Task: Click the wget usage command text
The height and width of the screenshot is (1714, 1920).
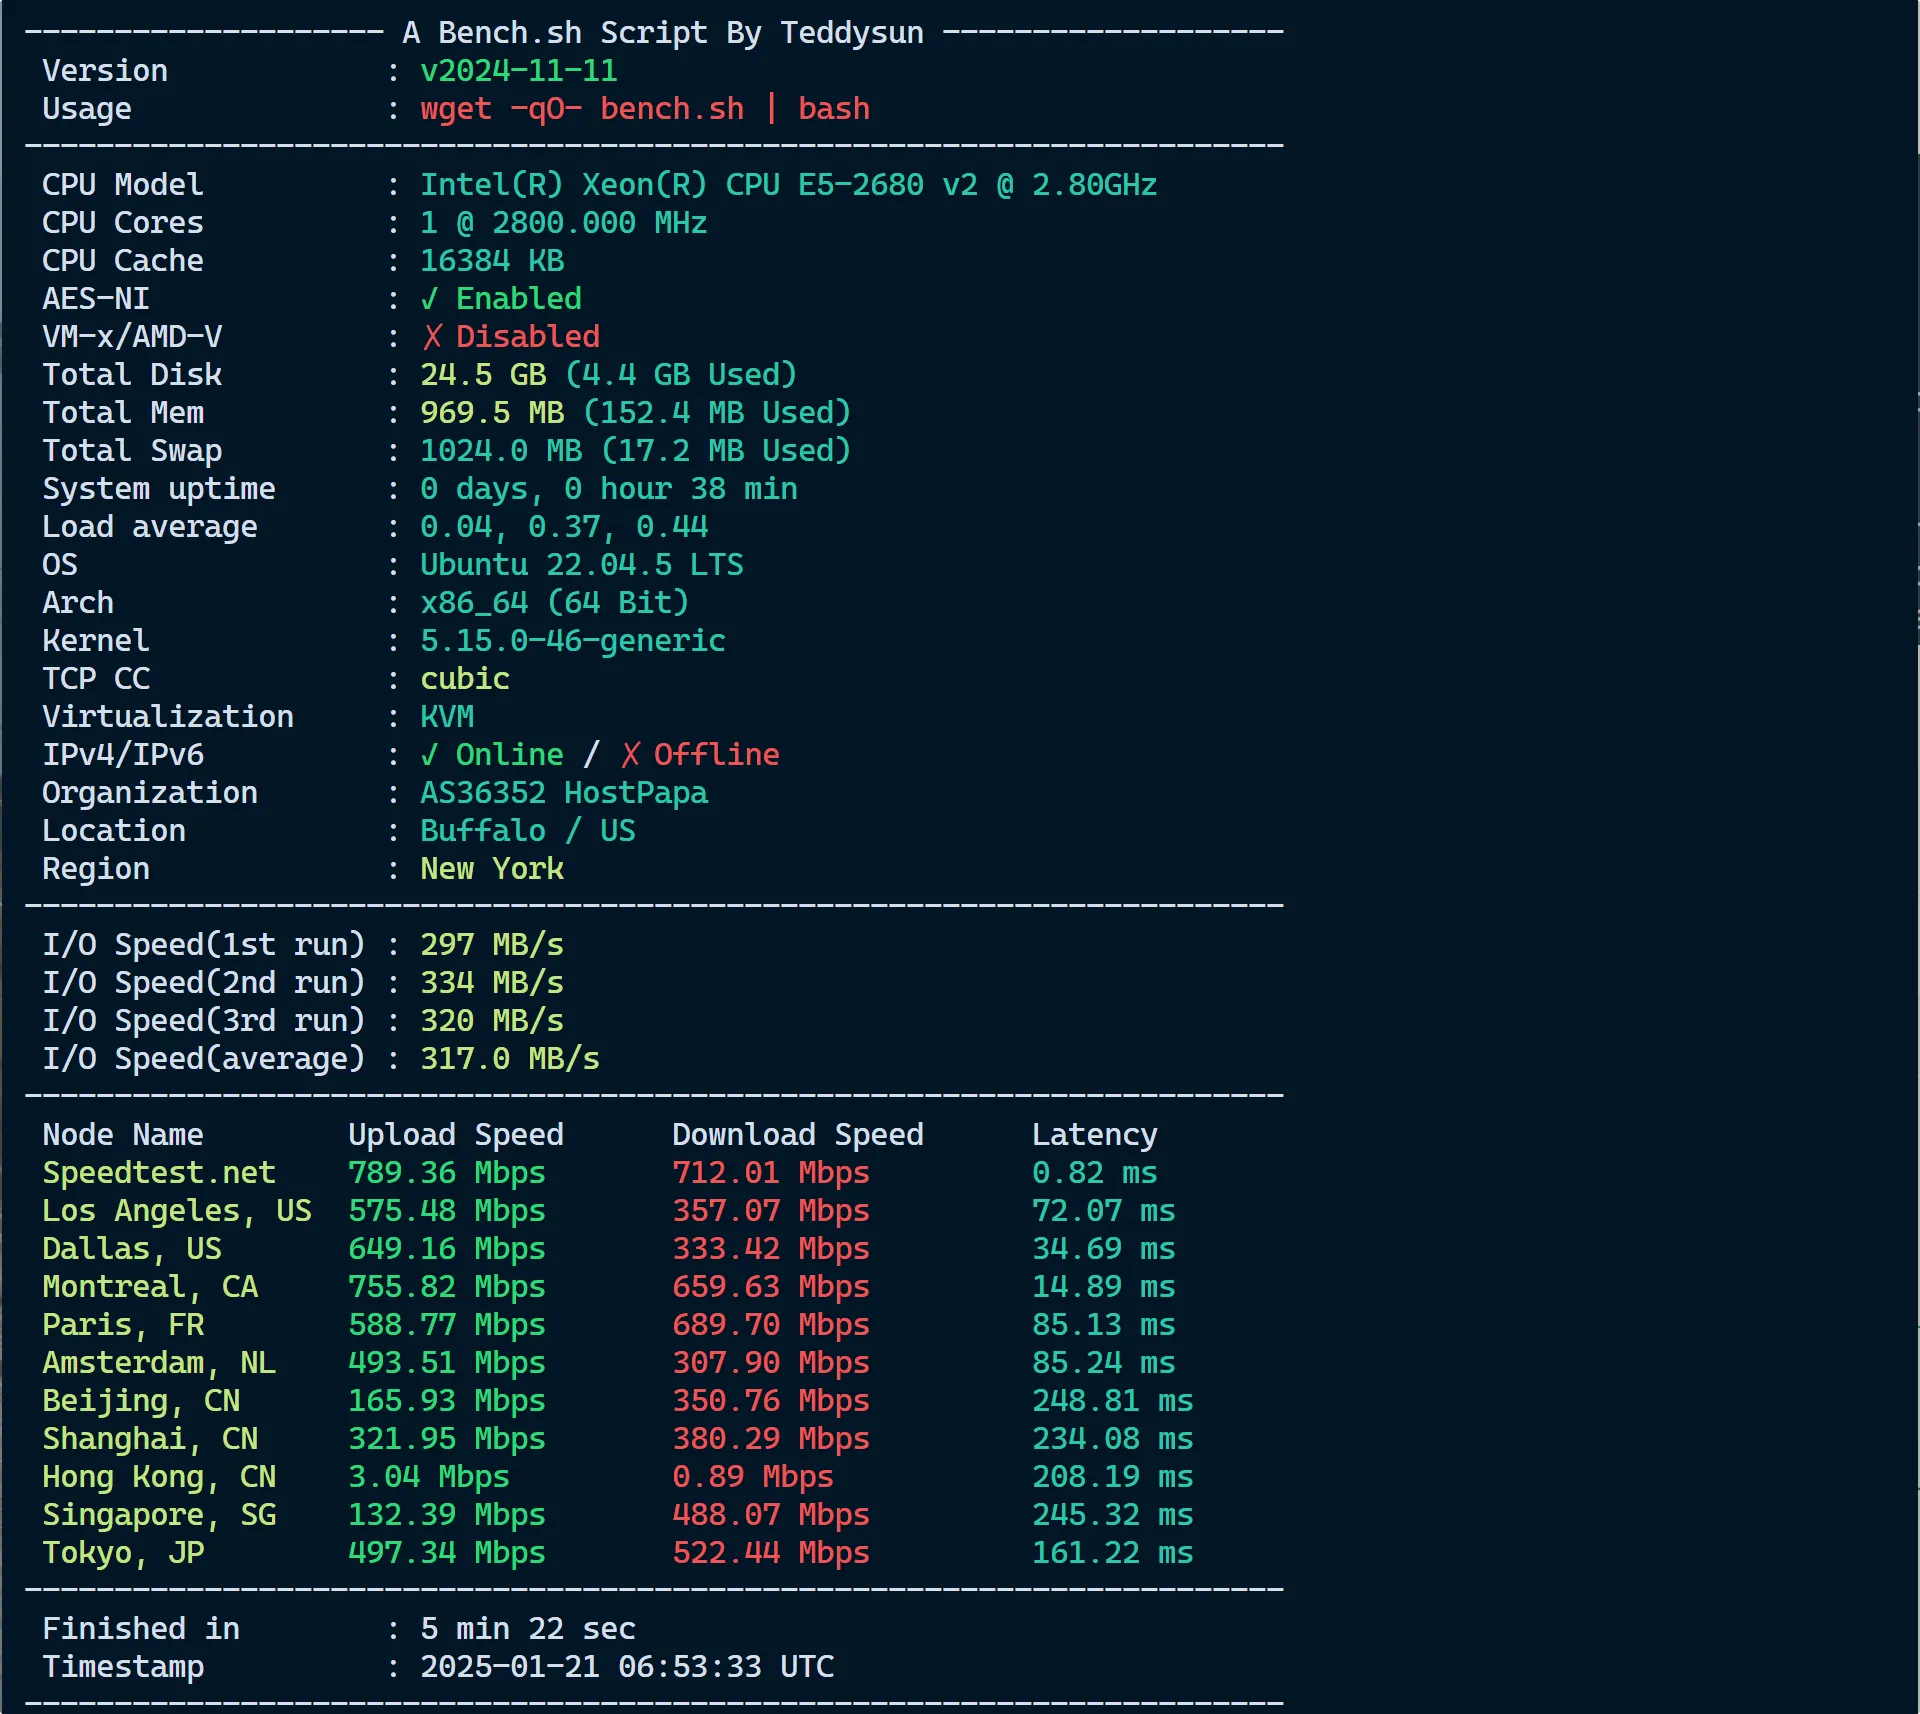Action: [x=644, y=109]
